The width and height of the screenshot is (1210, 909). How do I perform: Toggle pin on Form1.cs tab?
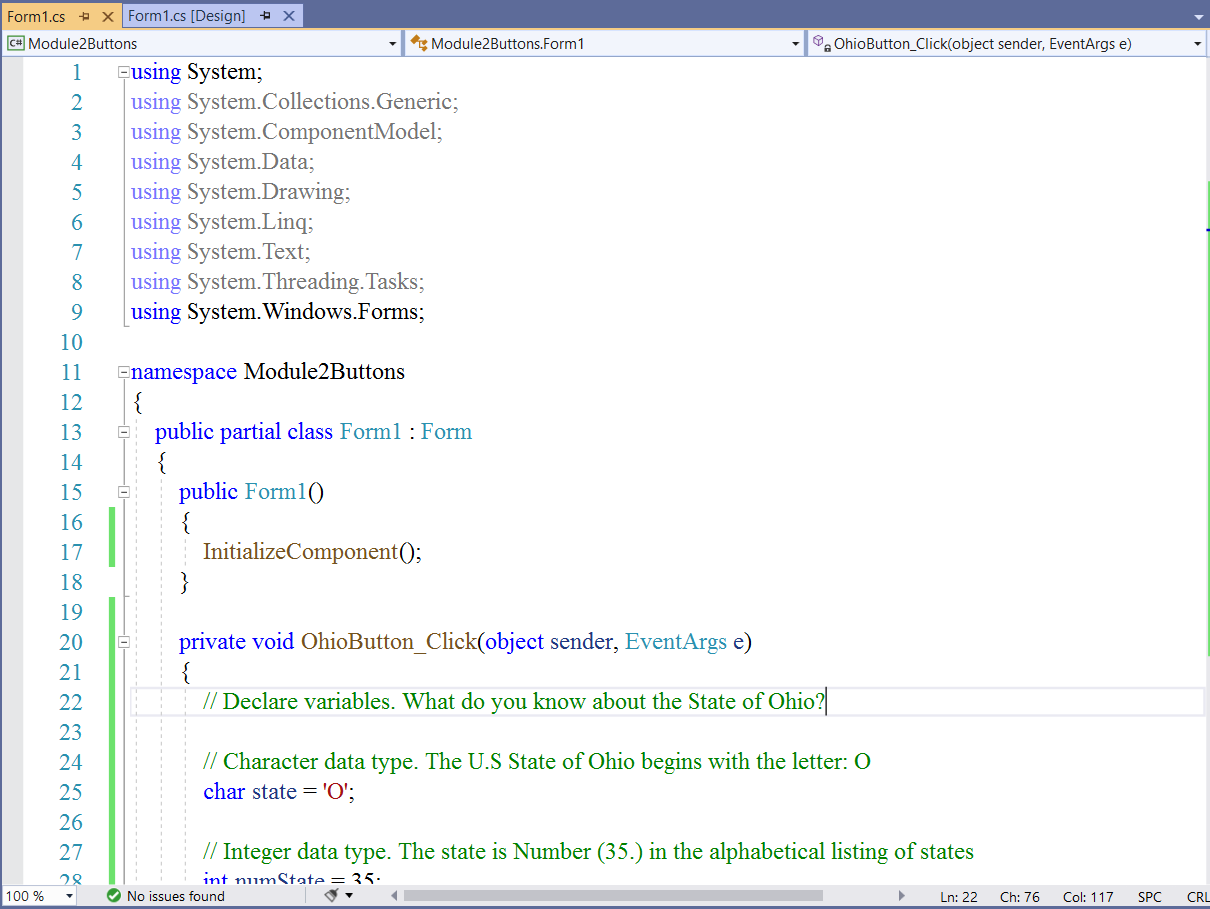(85, 17)
